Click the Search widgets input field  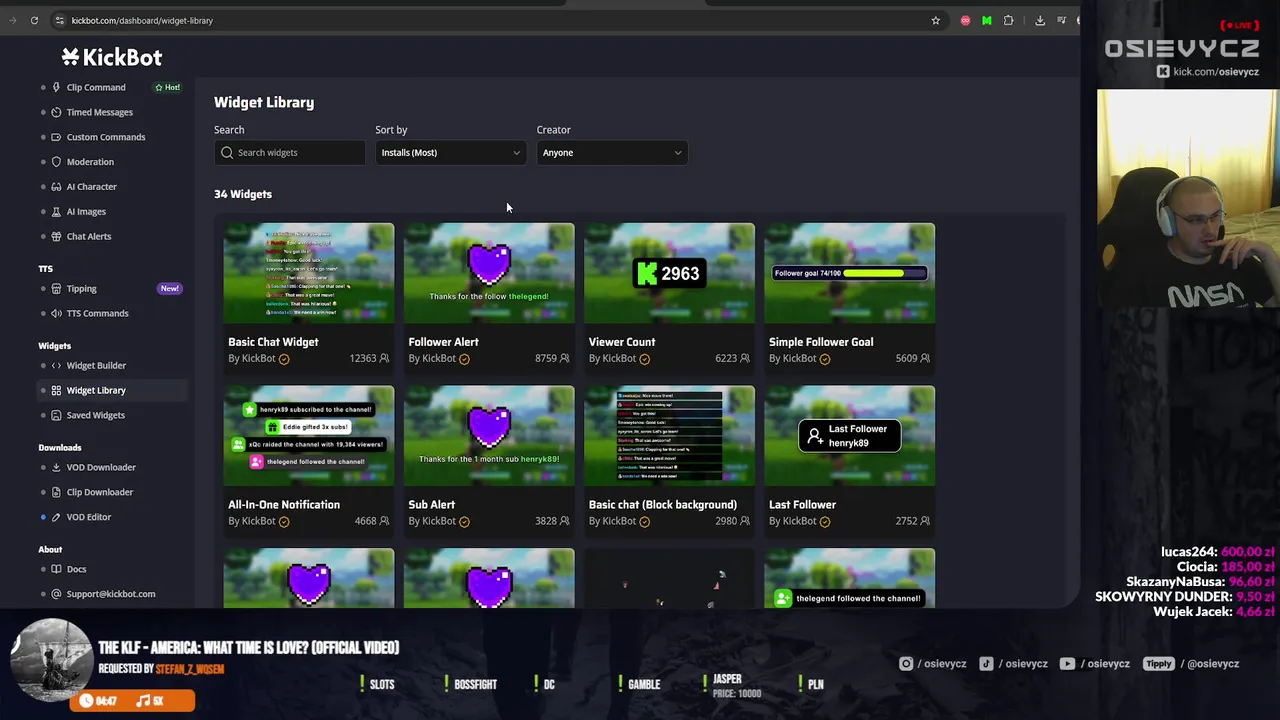290,153
